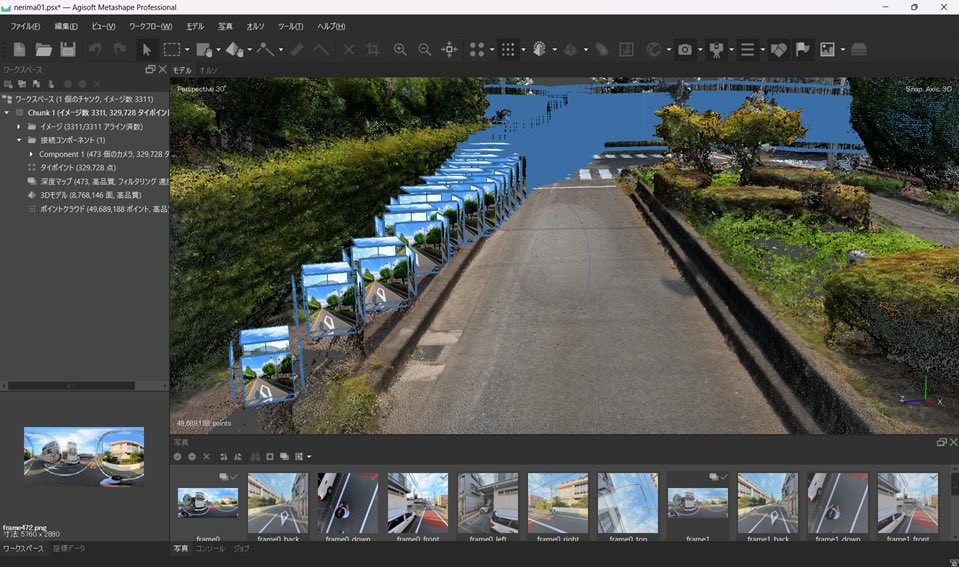Reset the view with the center arrows icon
This screenshot has width=959, height=567.
click(450, 50)
